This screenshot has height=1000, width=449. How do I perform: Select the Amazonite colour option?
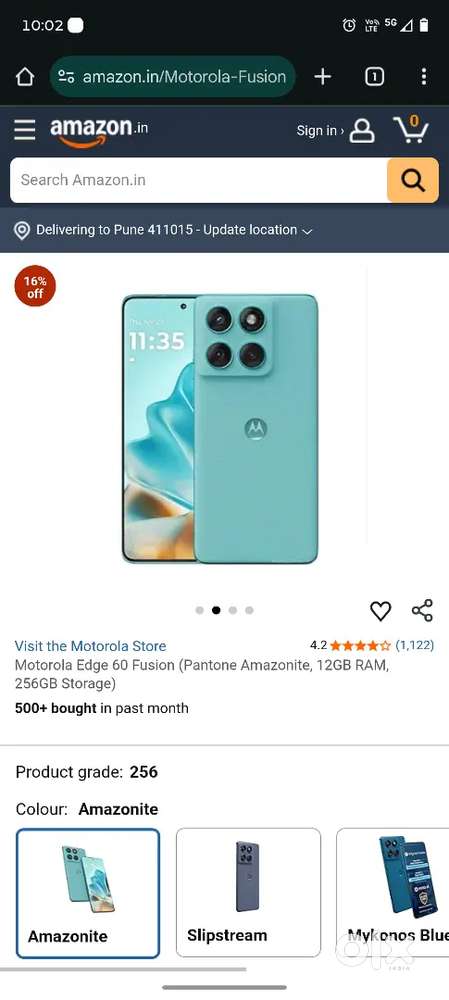(x=88, y=893)
